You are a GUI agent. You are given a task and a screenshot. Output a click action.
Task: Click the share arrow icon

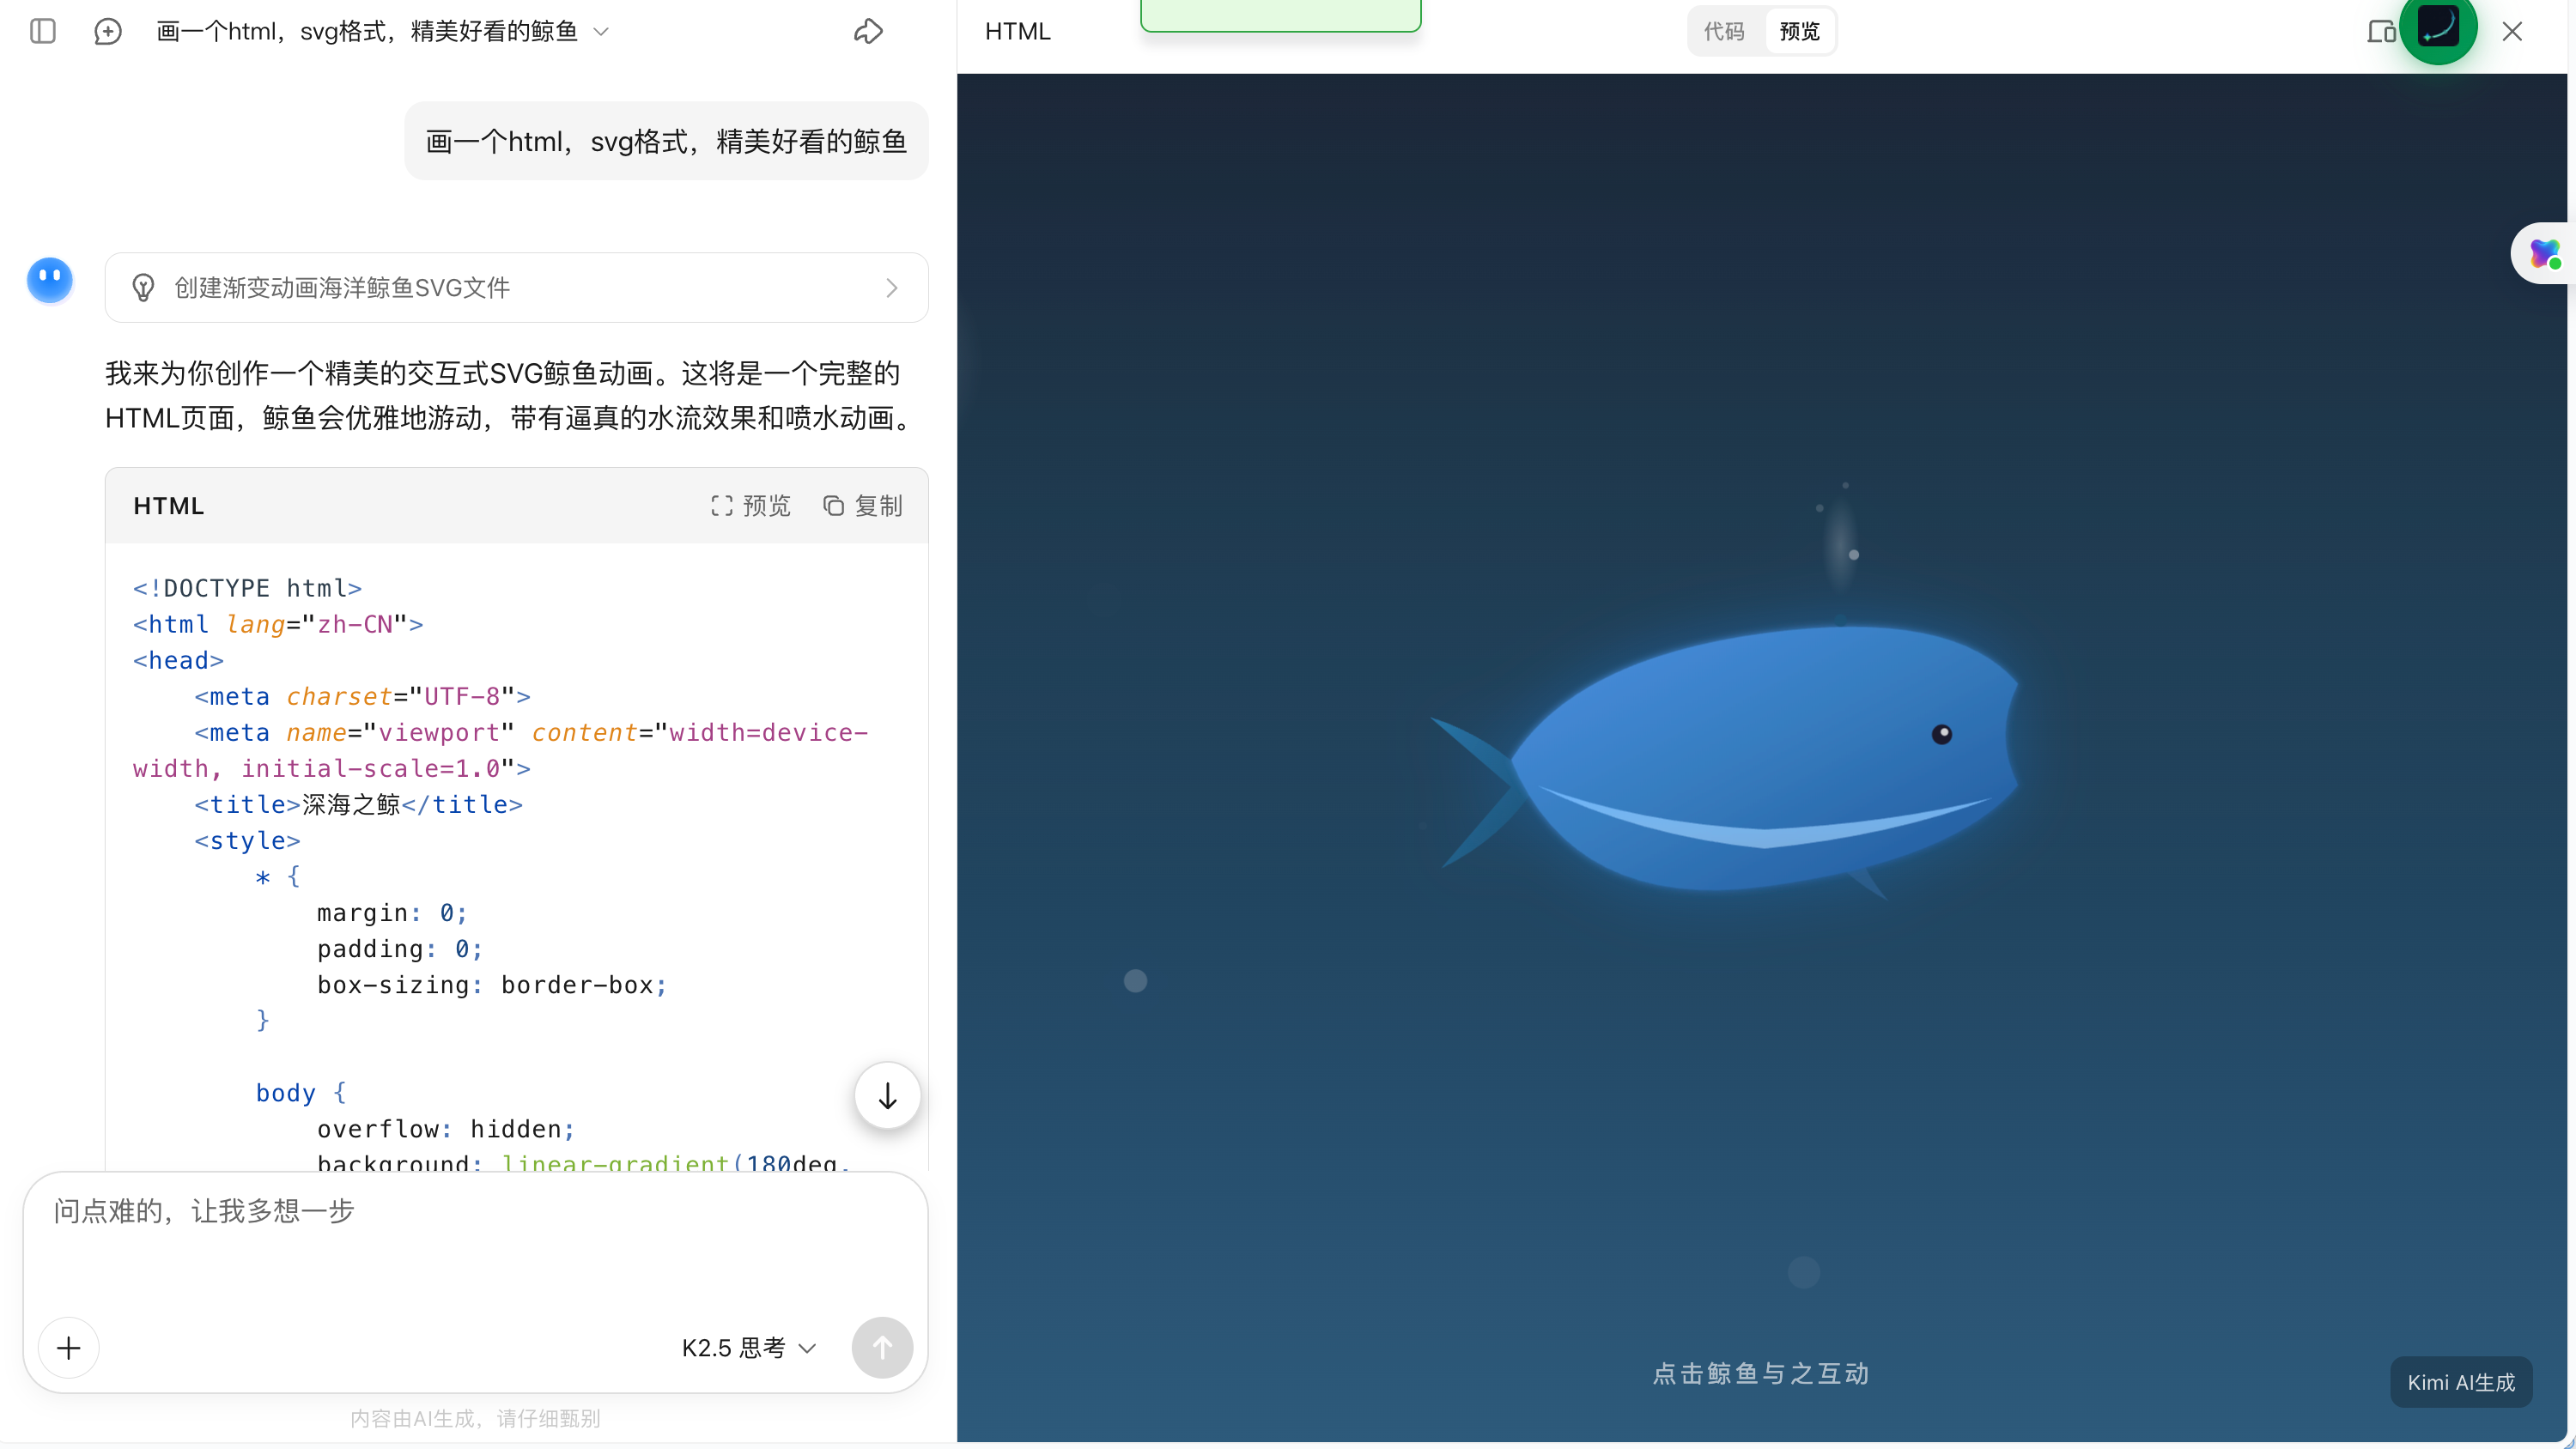[x=868, y=31]
